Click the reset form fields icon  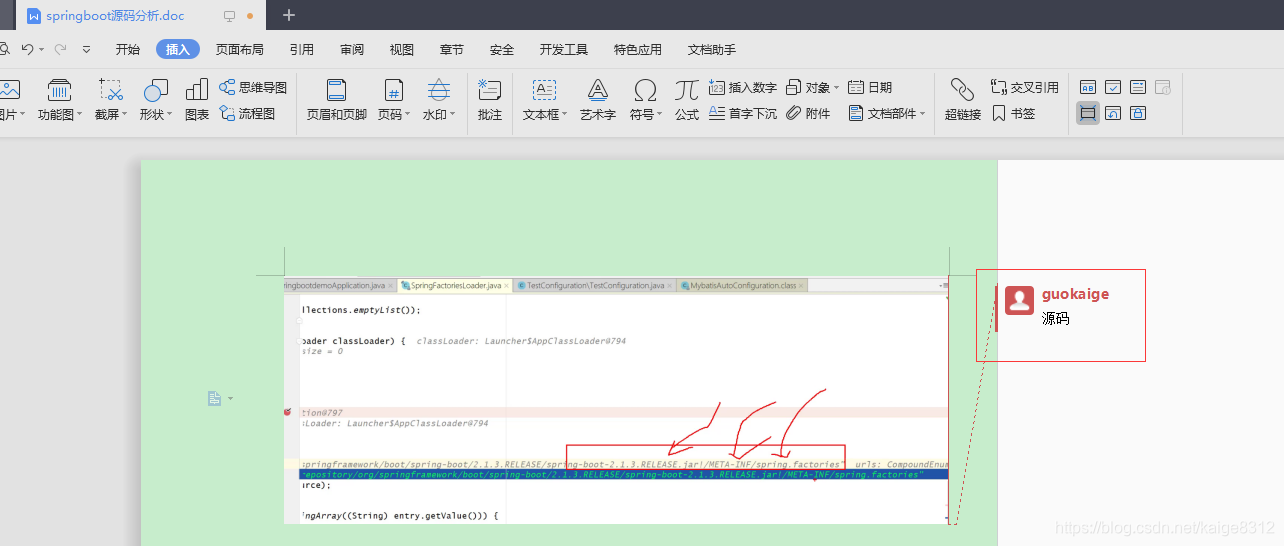pyautogui.click(x=1113, y=113)
